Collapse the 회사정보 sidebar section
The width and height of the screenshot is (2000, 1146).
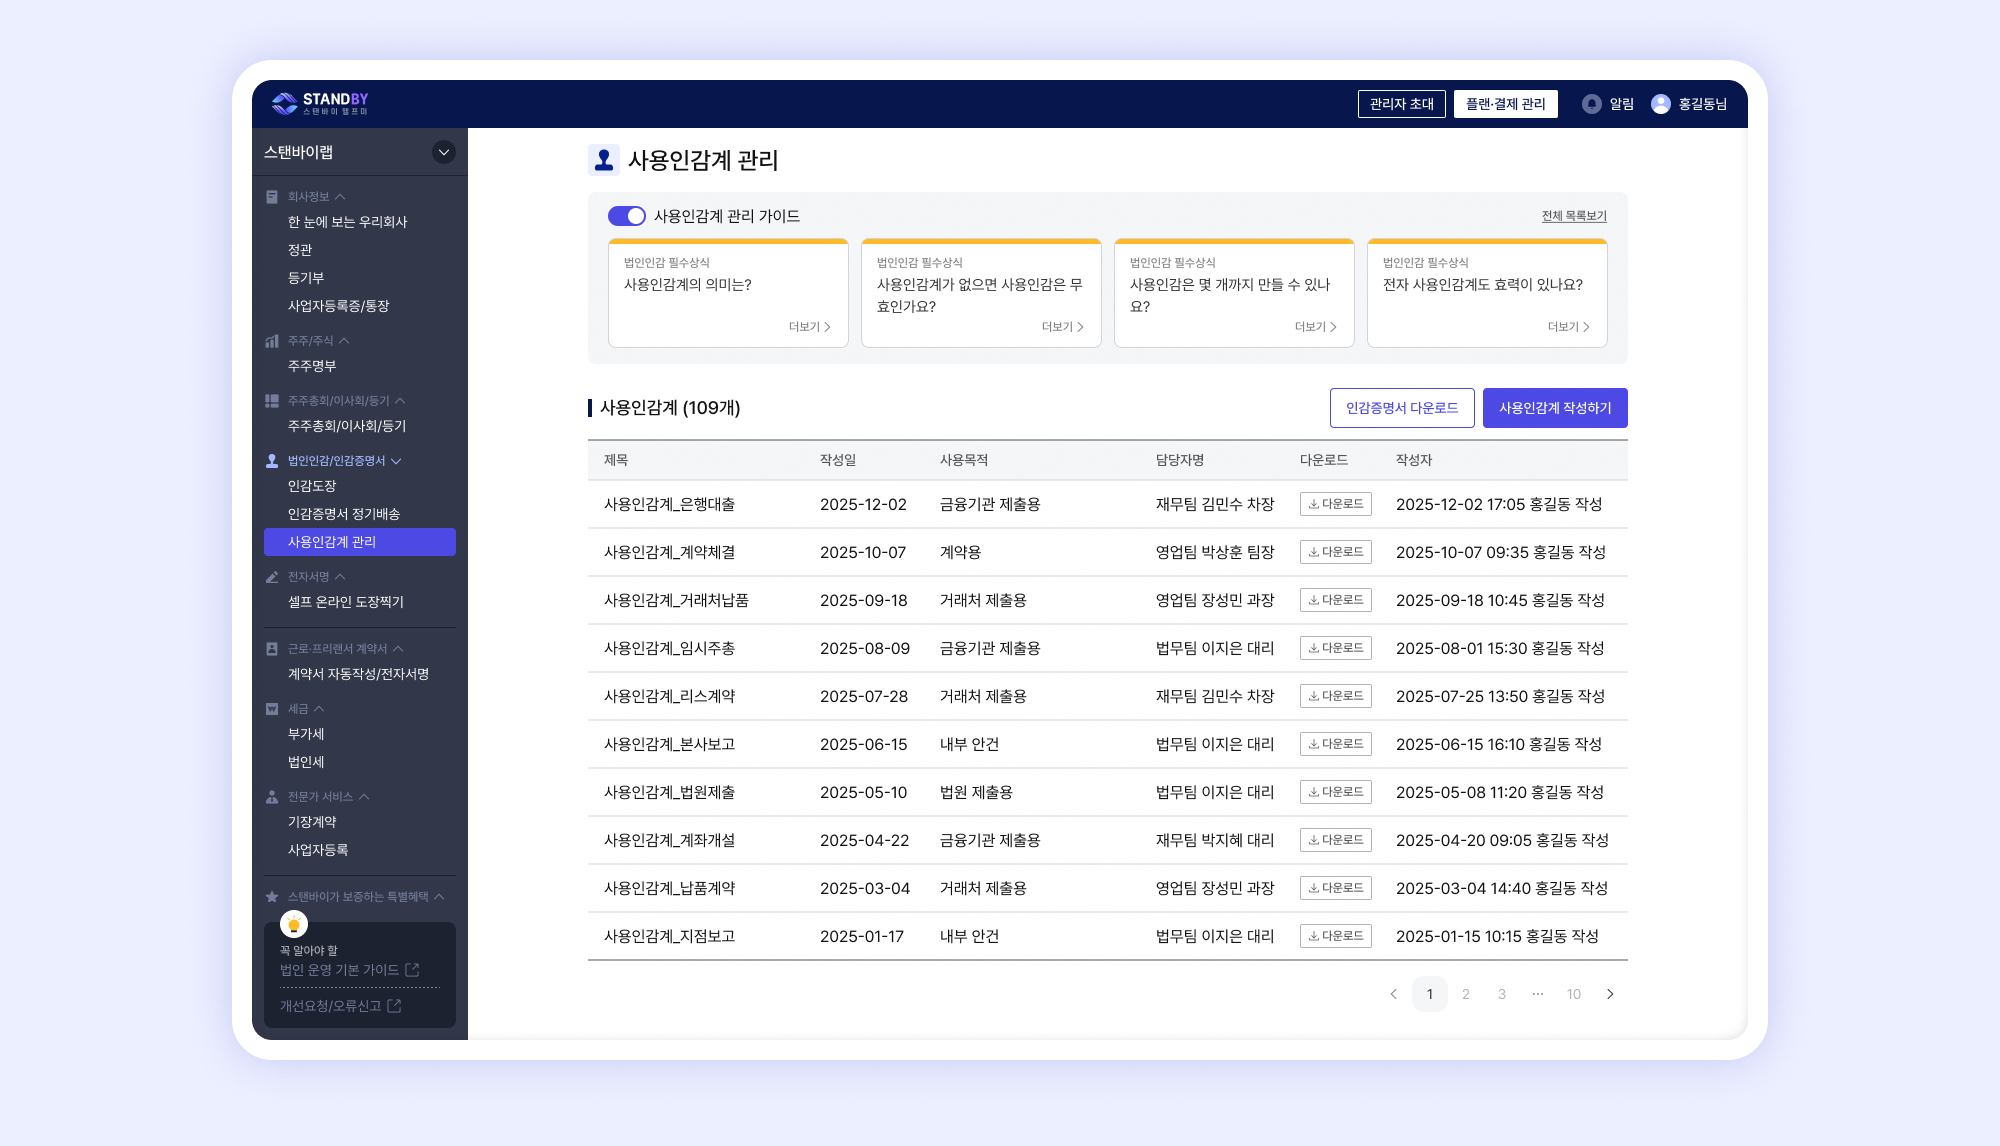pyautogui.click(x=340, y=197)
